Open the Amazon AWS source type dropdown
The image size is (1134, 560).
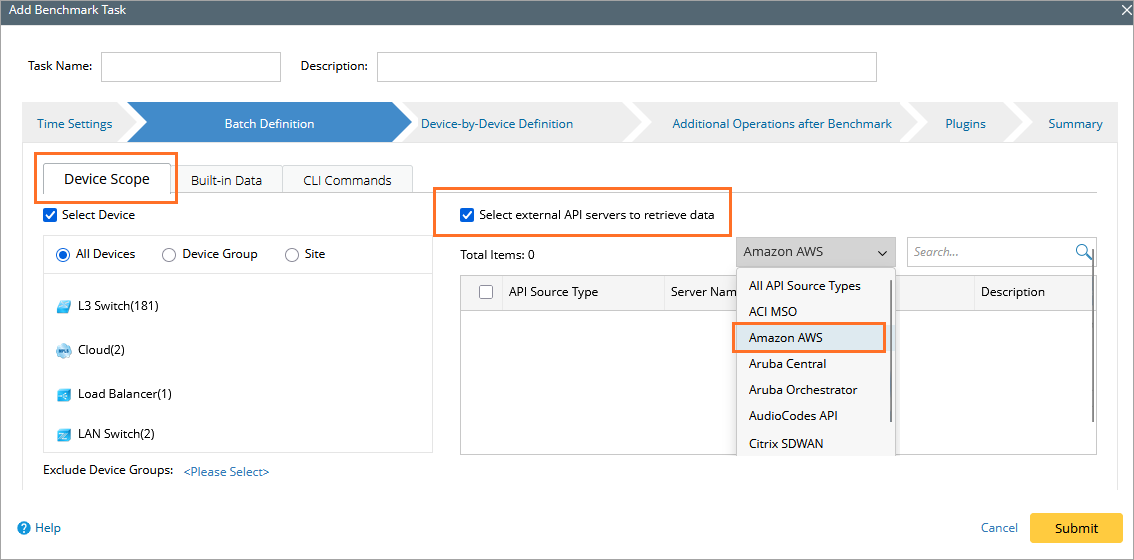pos(816,253)
